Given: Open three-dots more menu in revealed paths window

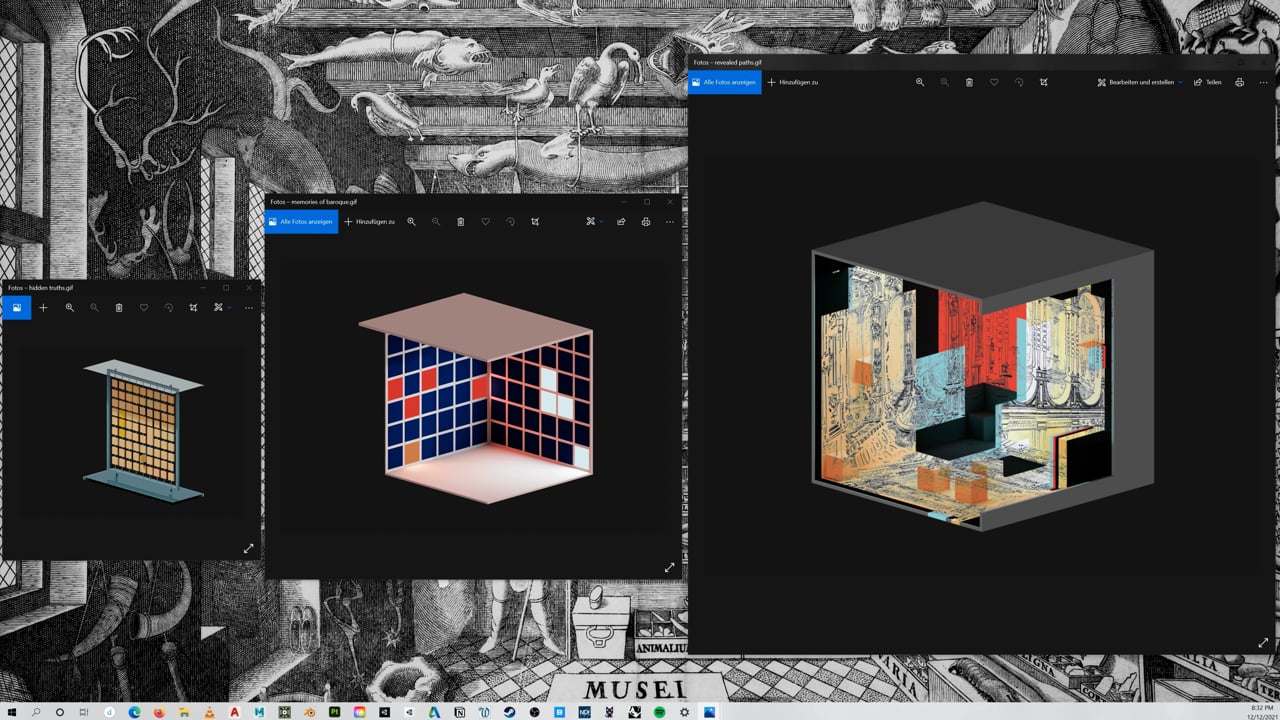Looking at the screenshot, I should tap(1264, 82).
